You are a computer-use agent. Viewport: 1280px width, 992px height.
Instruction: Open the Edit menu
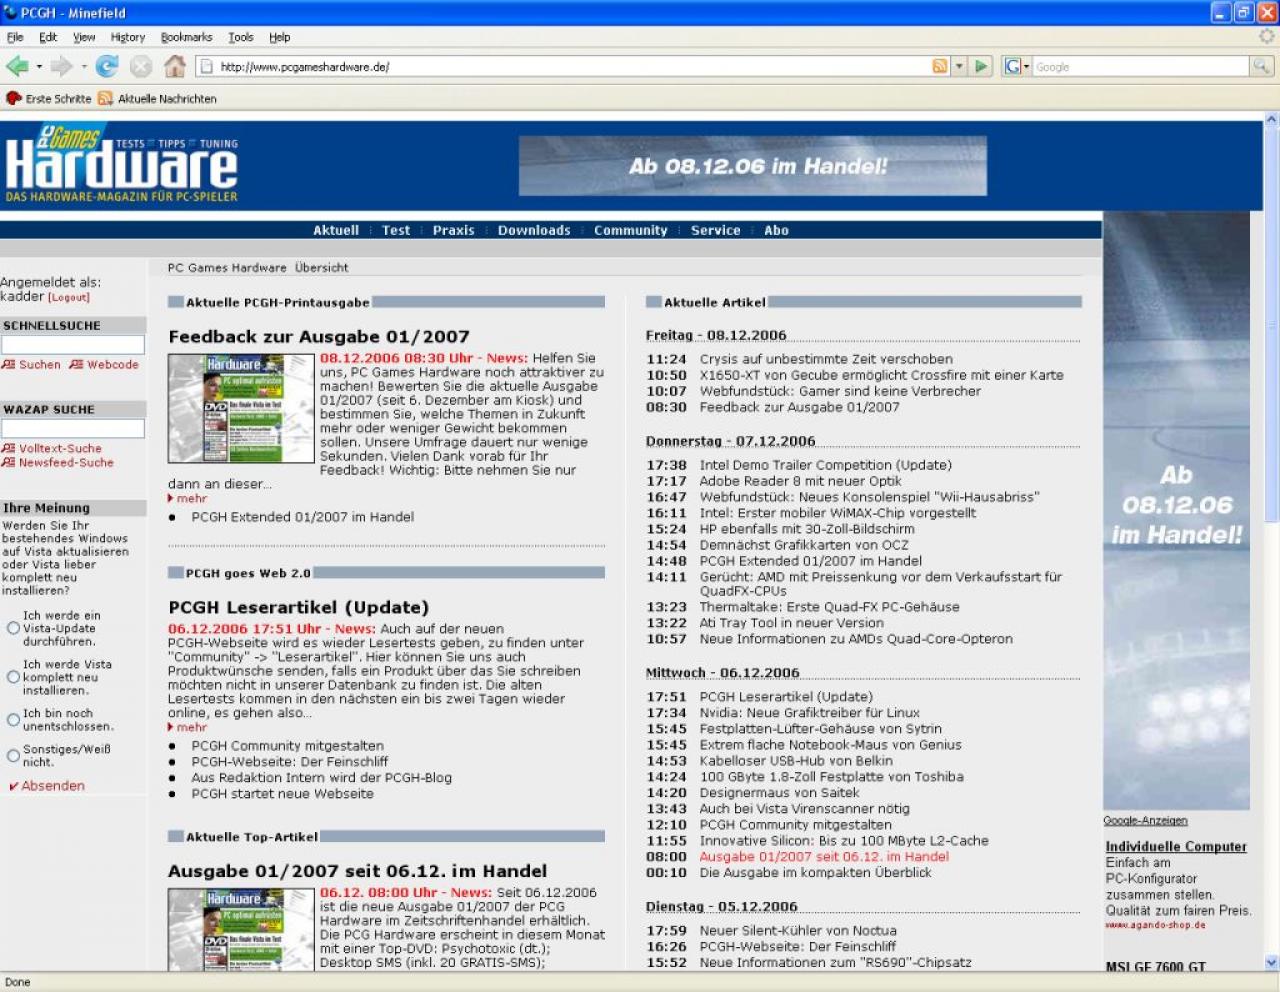coord(48,37)
